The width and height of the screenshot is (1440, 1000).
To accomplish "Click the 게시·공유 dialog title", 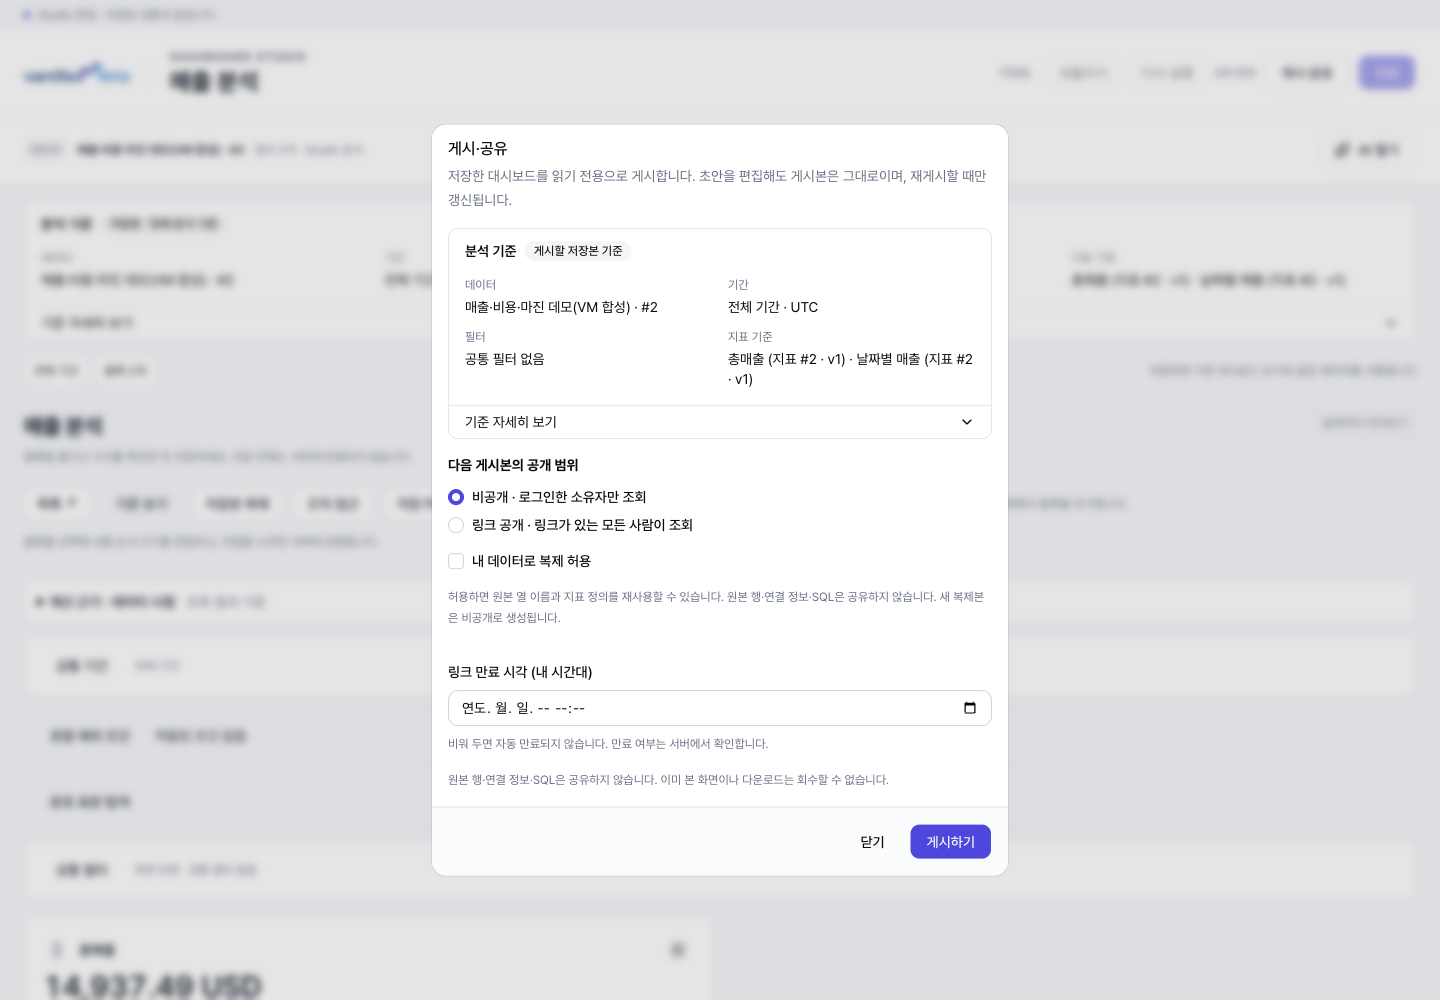I will click(x=478, y=148).
